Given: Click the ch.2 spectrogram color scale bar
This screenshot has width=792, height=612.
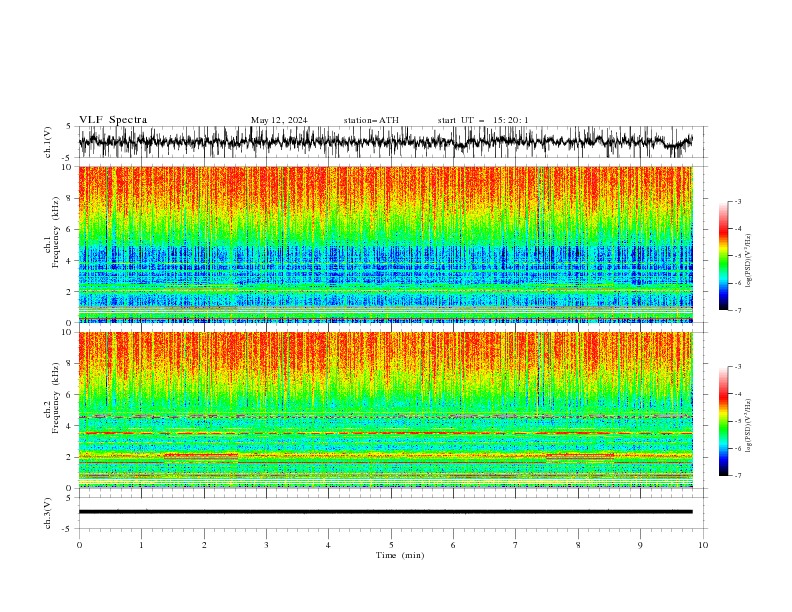Looking at the screenshot, I should tap(724, 421).
